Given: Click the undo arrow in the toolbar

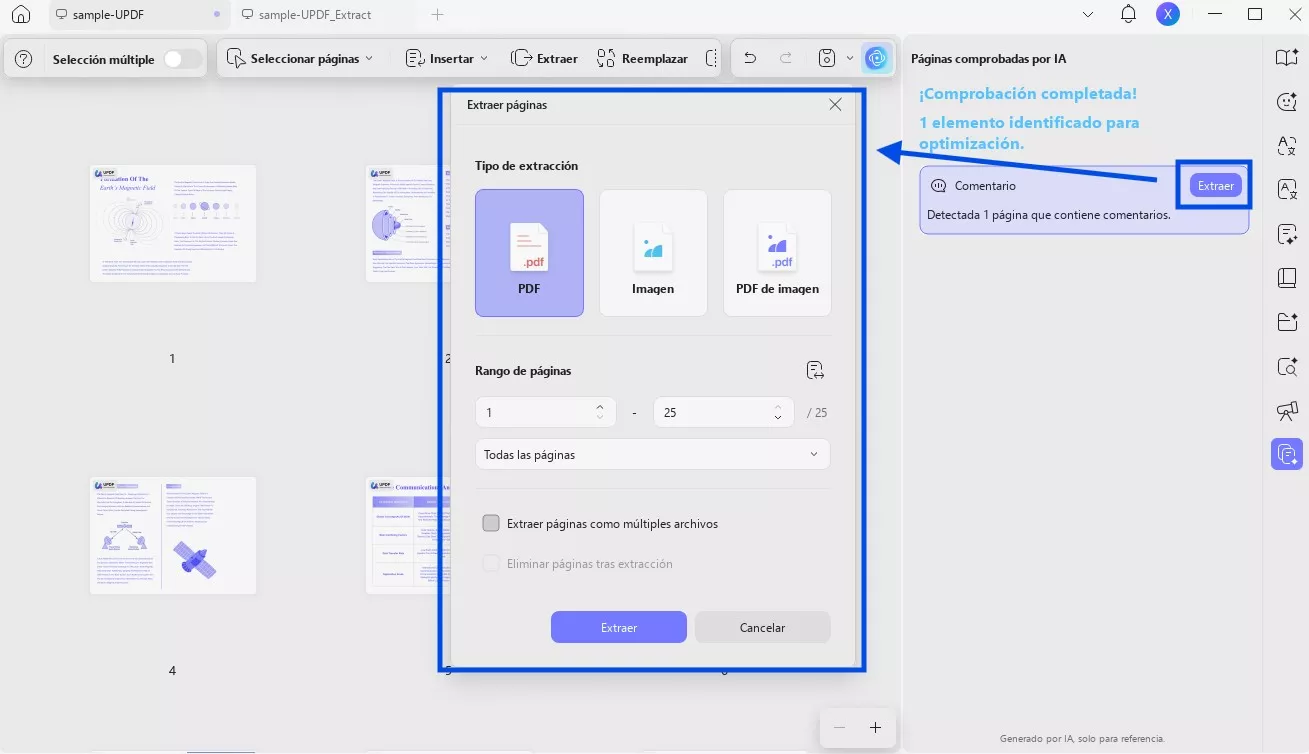Looking at the screenshot, I should coord(751,58).
